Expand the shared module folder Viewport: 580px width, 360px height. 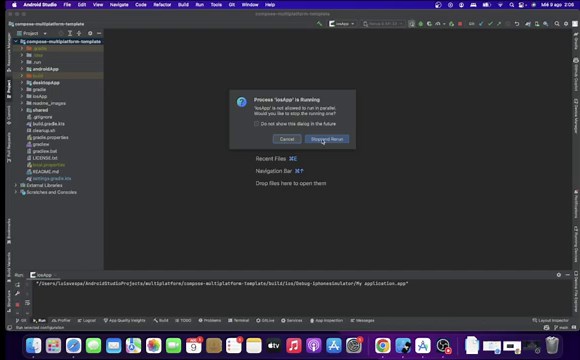point(22,110)
